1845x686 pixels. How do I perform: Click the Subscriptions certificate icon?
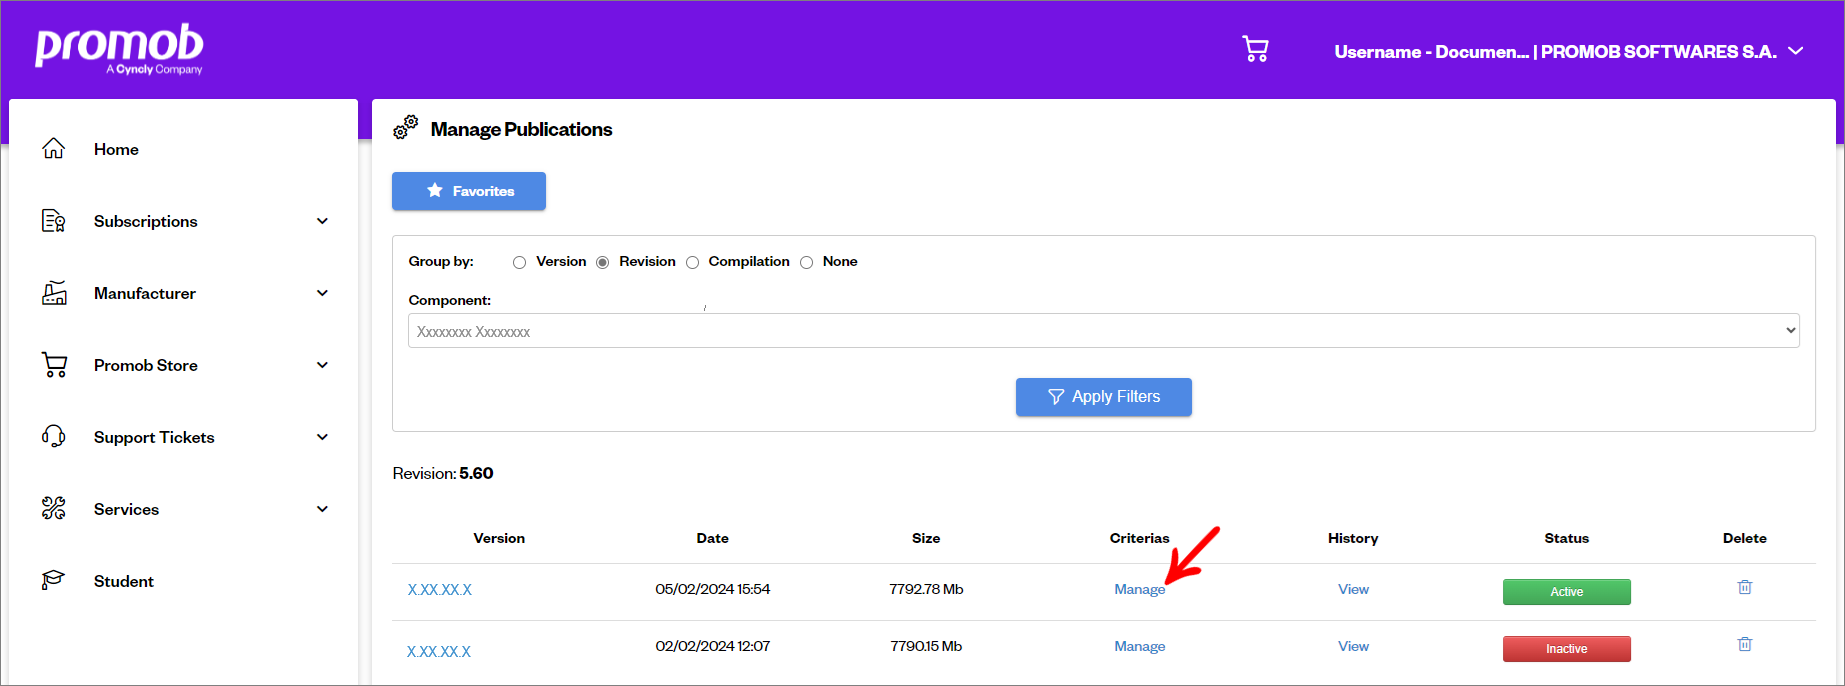pyautogui.click(x=54, y=221)
